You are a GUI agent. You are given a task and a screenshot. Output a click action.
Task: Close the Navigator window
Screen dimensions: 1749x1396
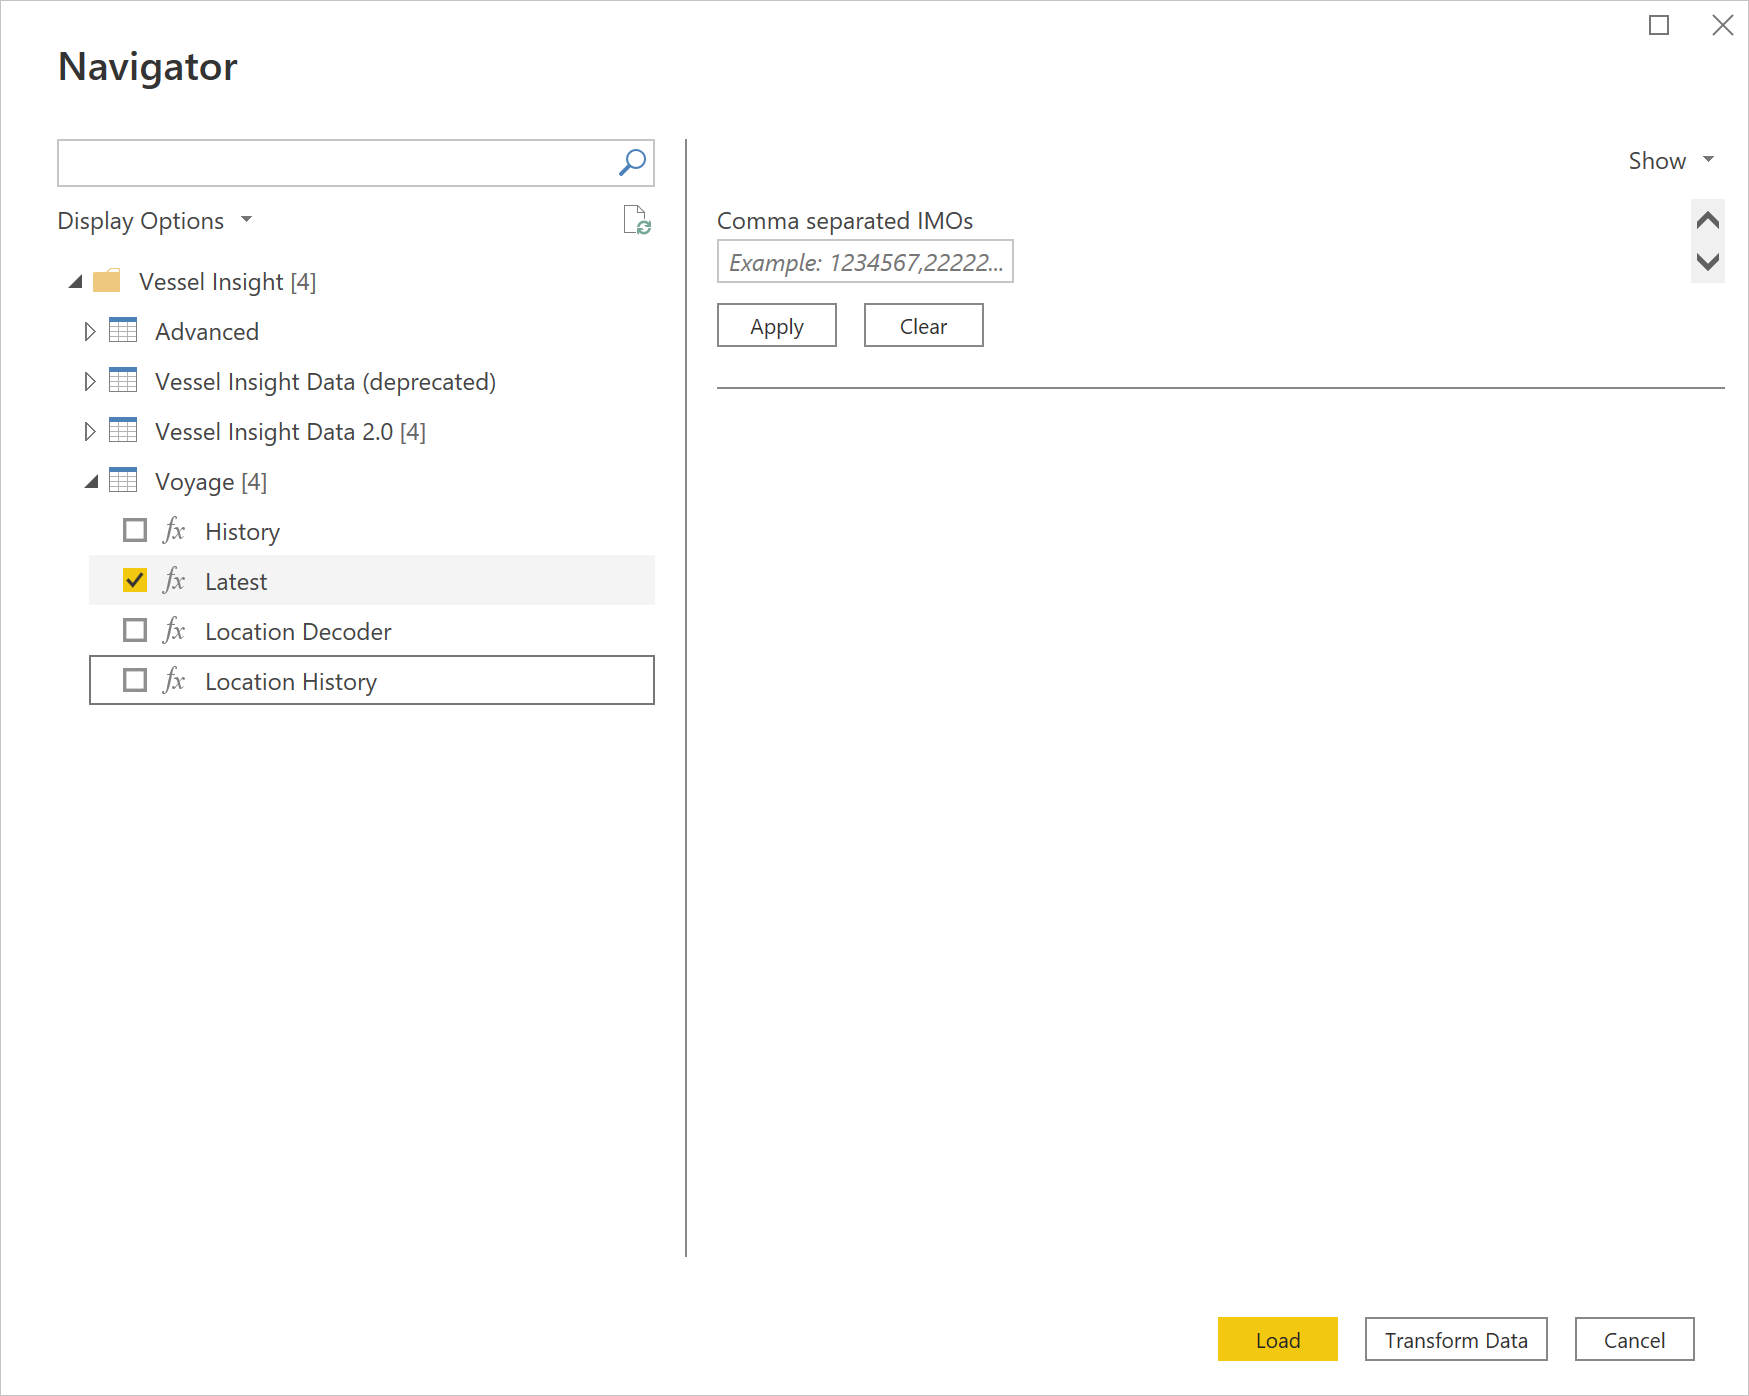tap(1722, 25)
